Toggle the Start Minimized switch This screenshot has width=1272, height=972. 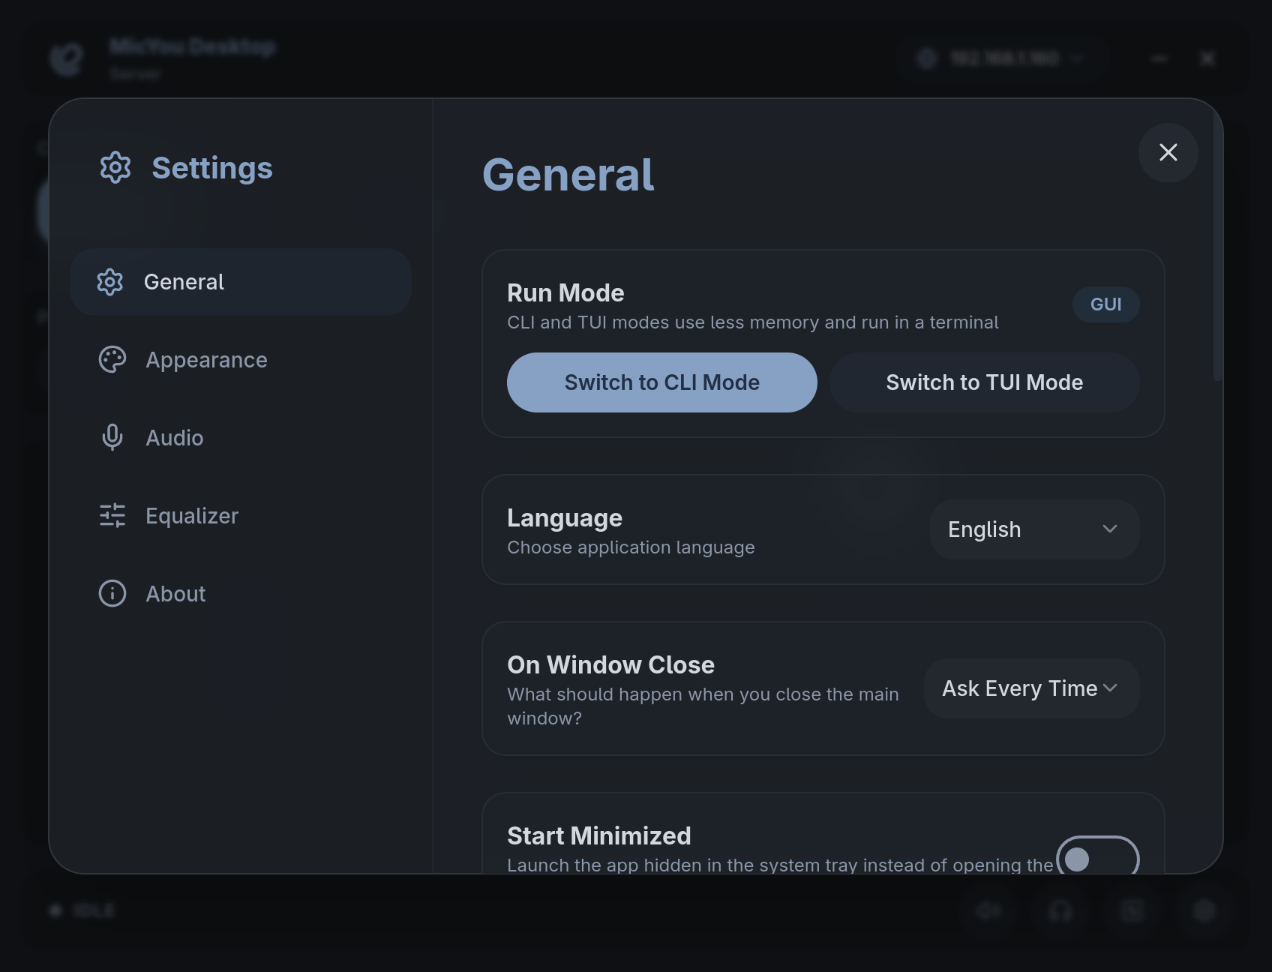(x=1098, y=856)
